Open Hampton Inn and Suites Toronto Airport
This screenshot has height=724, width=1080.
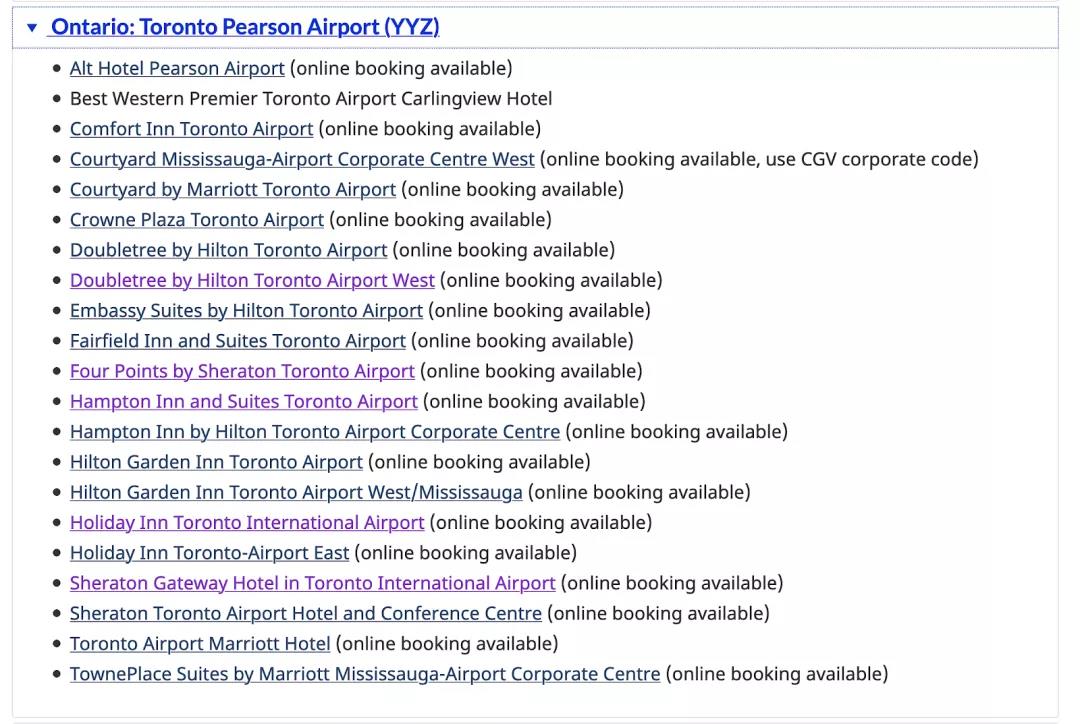[244, 402]
